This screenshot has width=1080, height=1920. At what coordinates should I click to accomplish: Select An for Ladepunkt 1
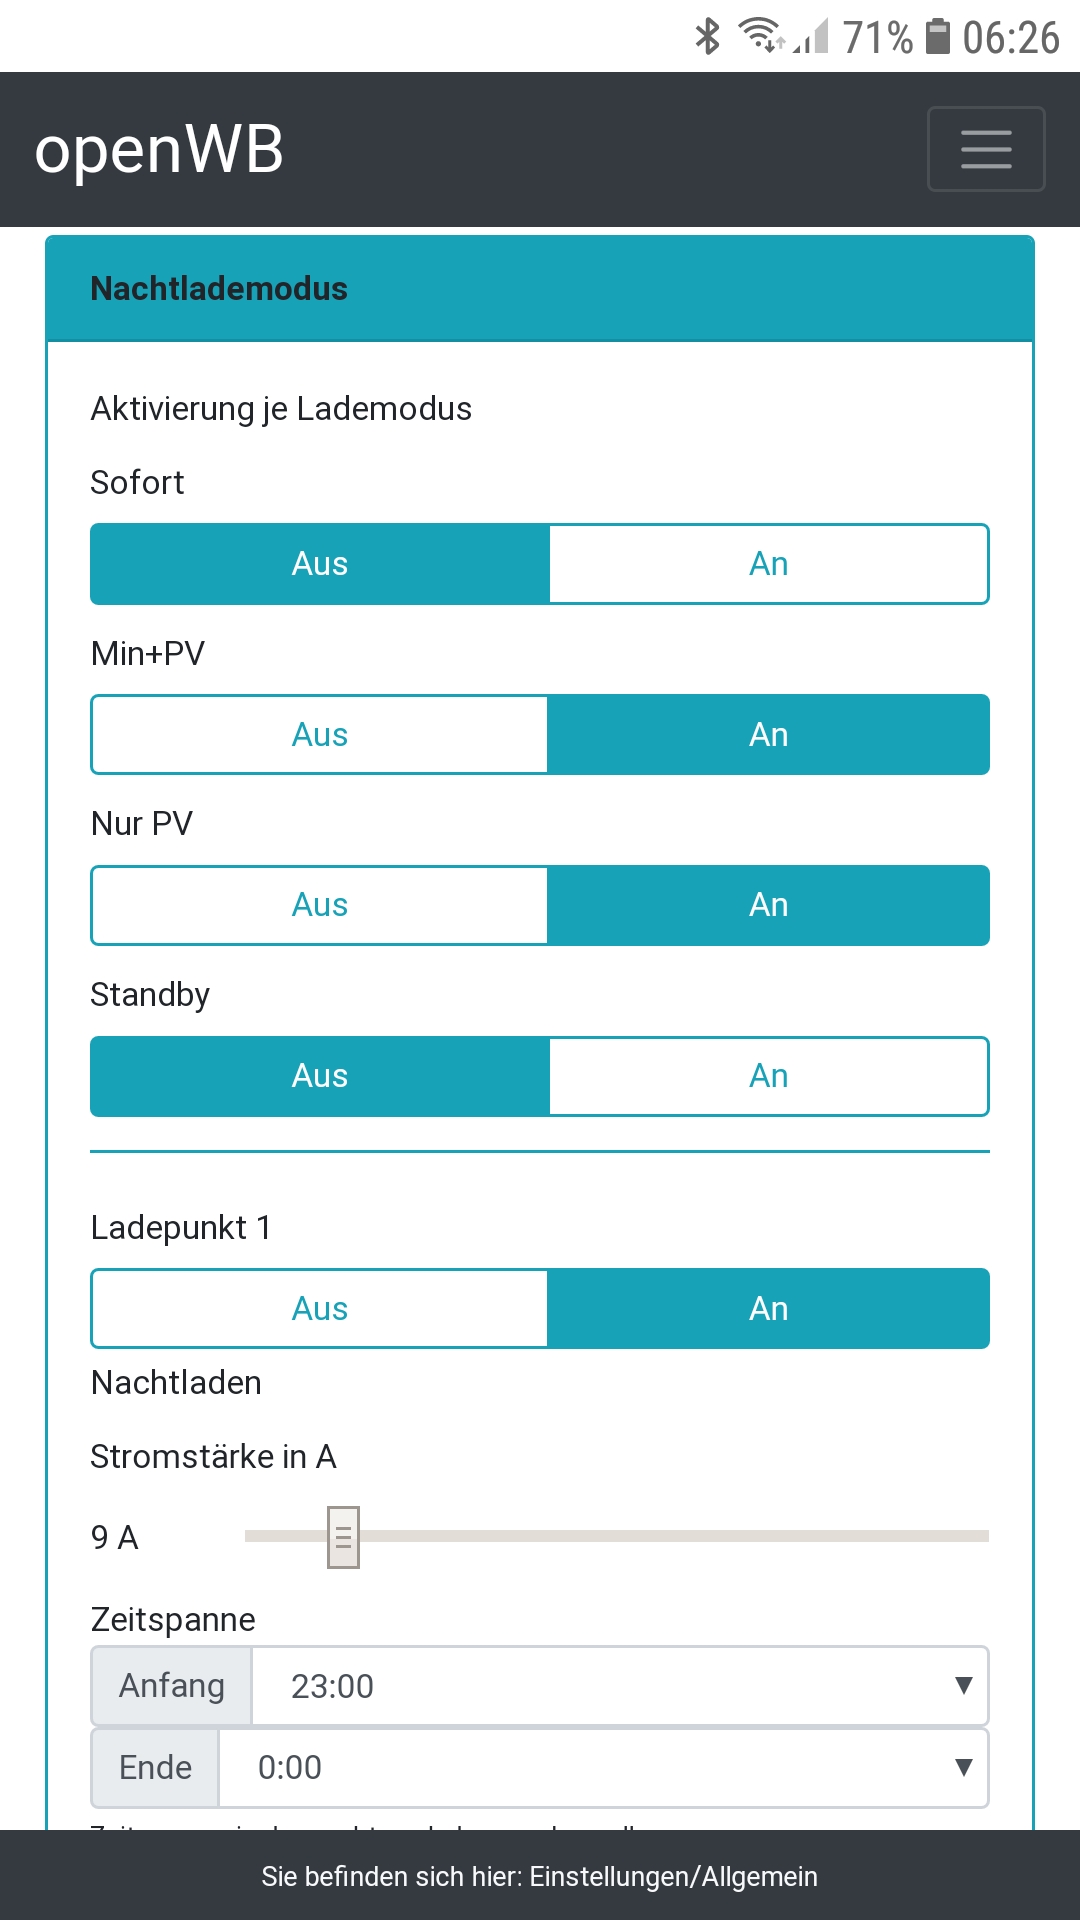(x=768, y=1309)
